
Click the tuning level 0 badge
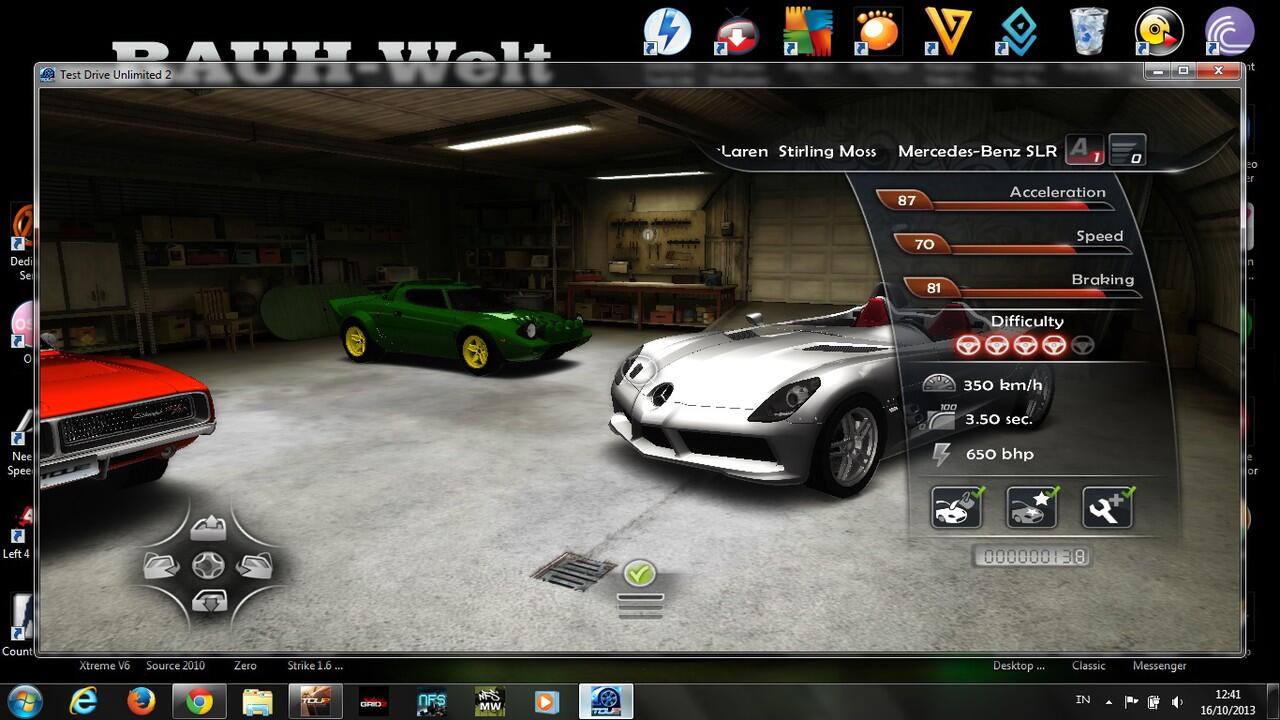[x=1127, y=151]
